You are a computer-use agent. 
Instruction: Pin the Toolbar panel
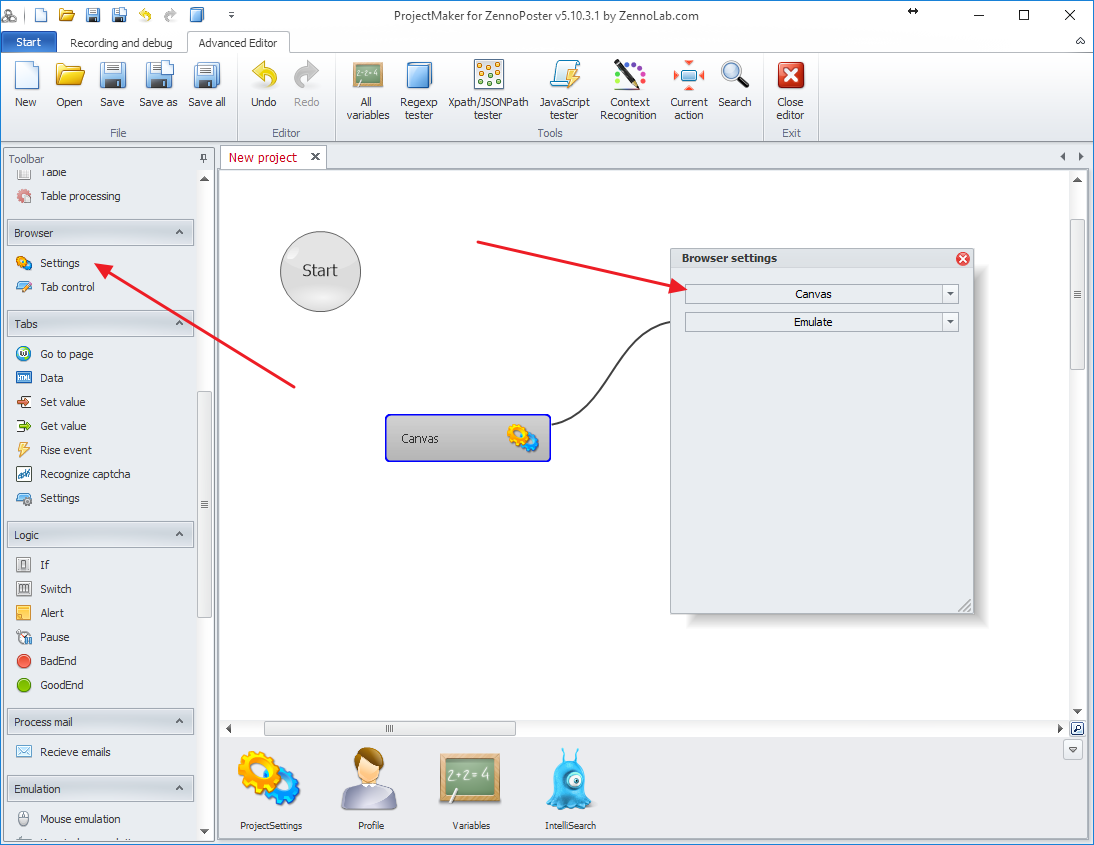tap(203, 158)
